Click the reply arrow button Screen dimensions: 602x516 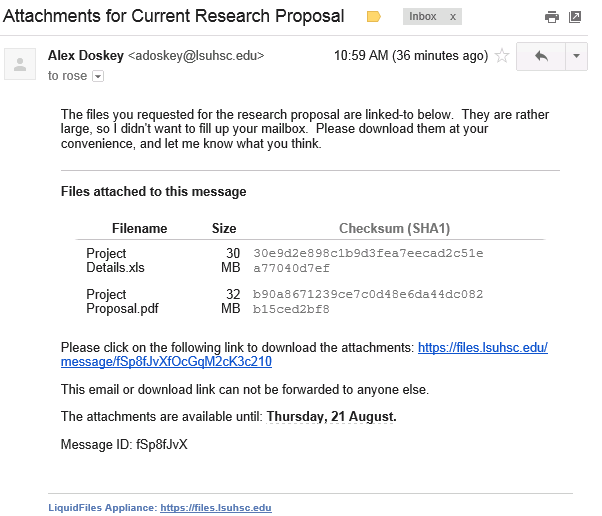(x=541, y=56)
